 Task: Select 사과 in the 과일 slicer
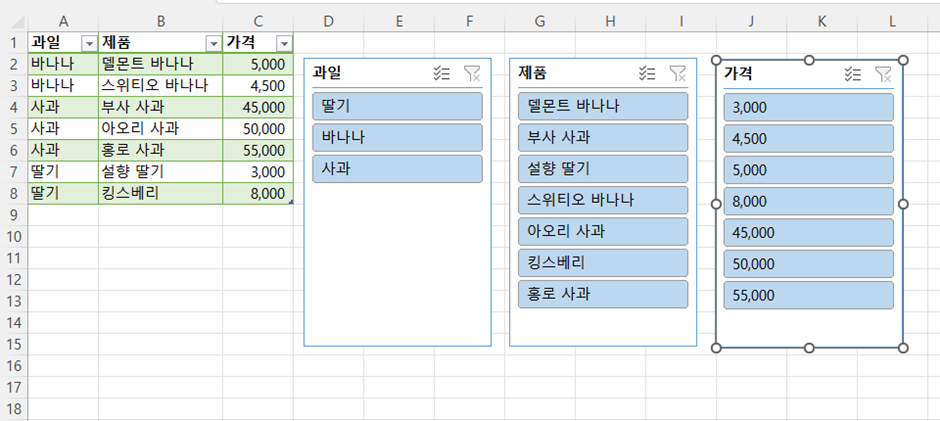tap(397, 169)
